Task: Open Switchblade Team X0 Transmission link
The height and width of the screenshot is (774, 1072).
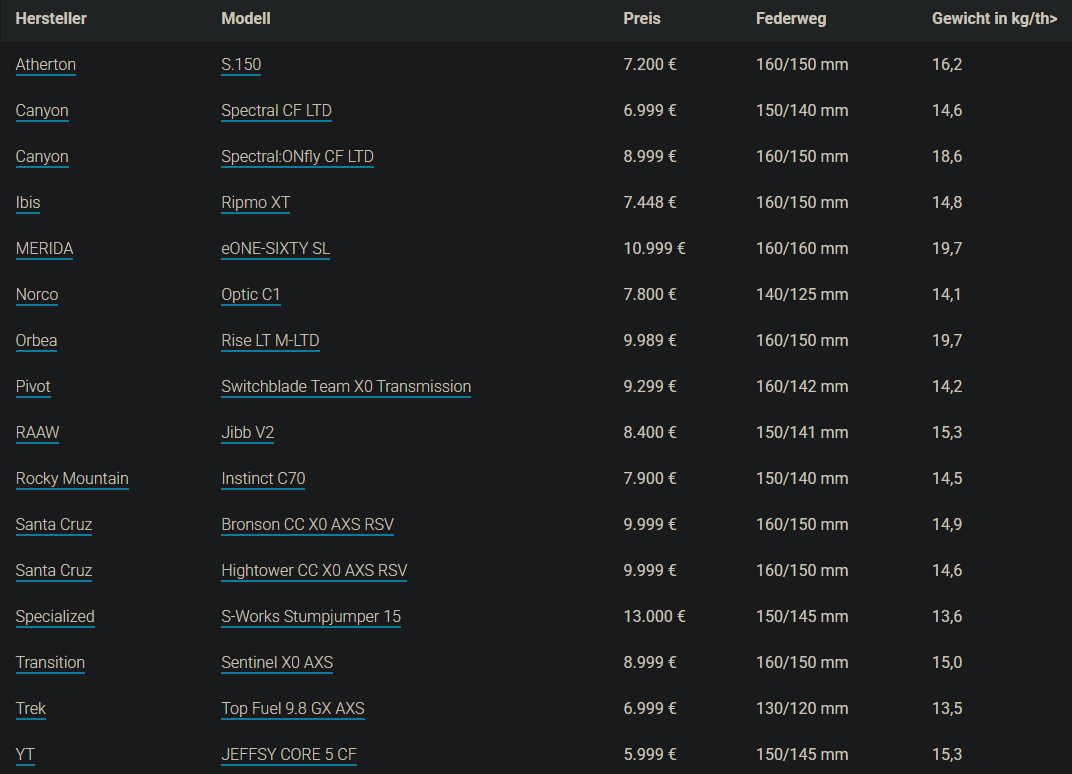Action: (346, 387)
